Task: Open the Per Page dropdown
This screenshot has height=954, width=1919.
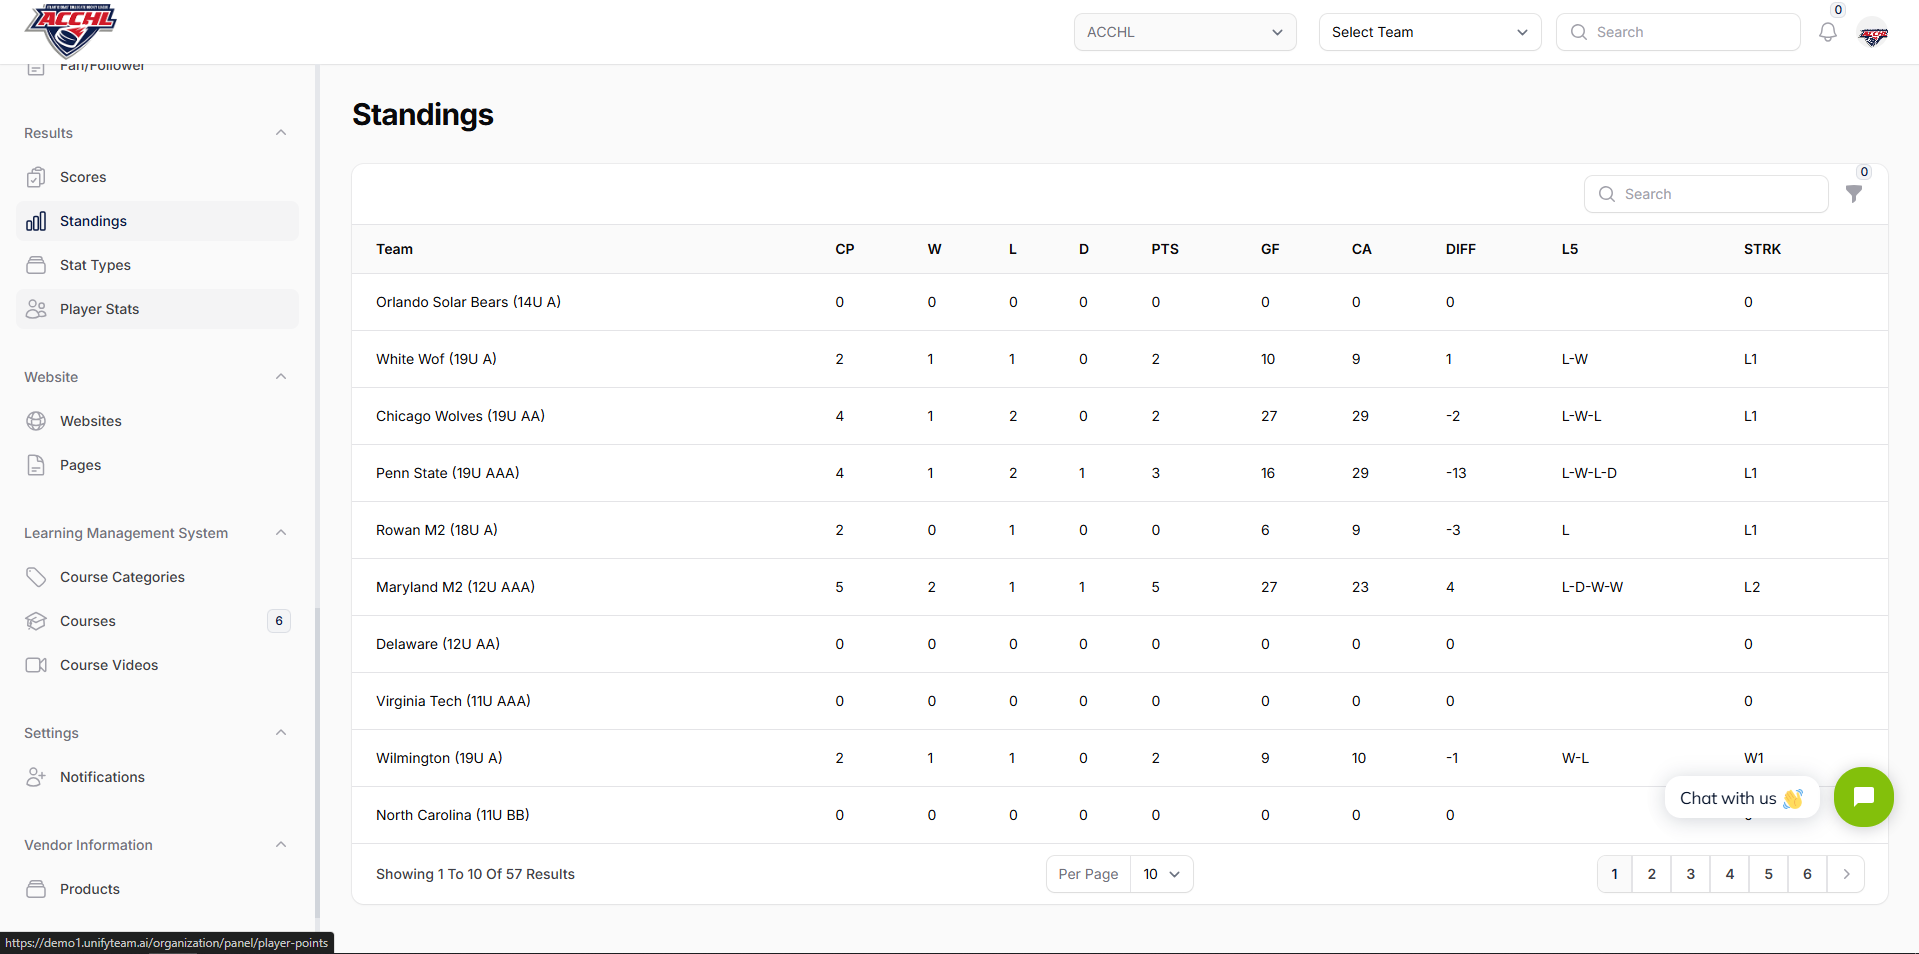Action: [1160, 874]
